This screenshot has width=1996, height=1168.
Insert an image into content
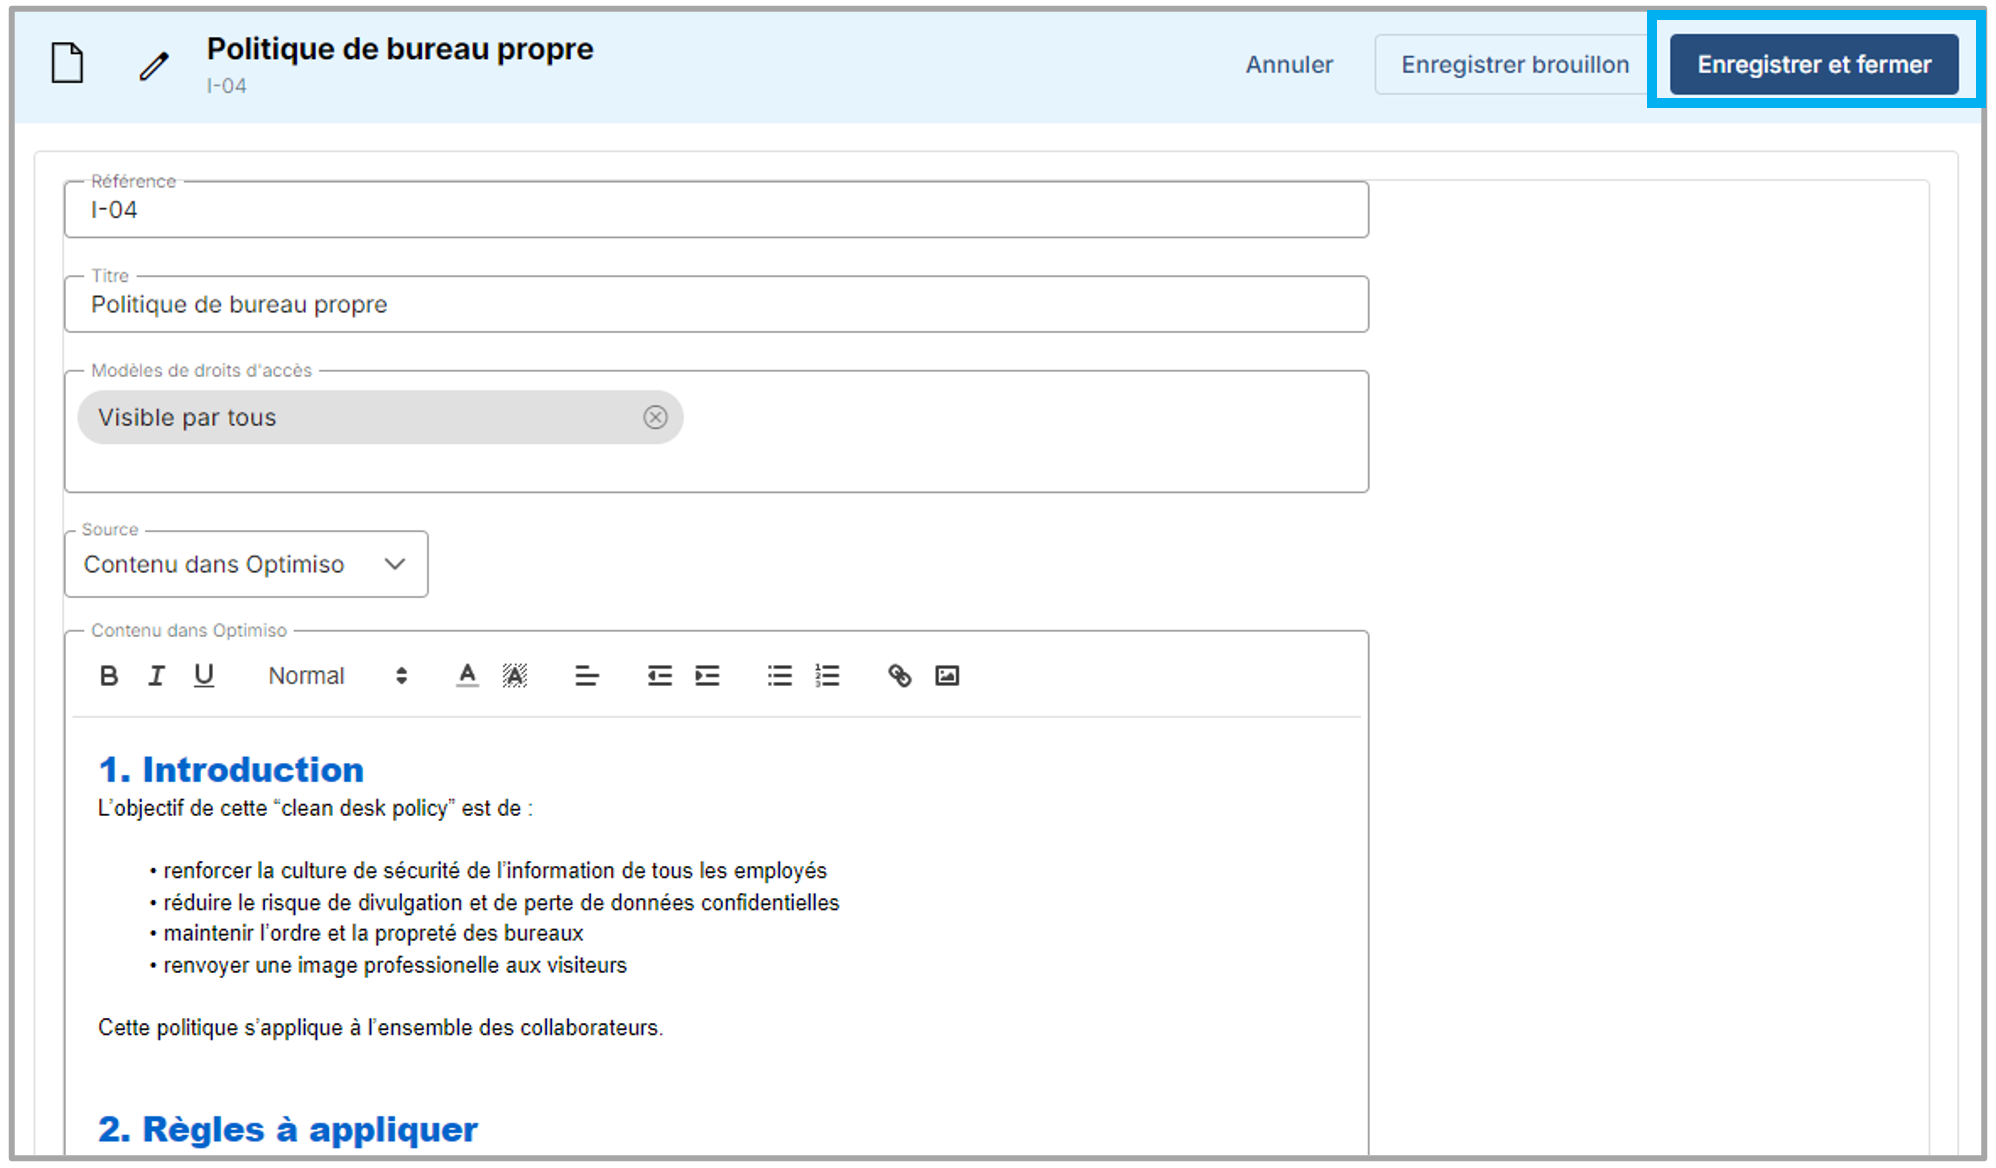pyautogui.click(x=947, y=676)
